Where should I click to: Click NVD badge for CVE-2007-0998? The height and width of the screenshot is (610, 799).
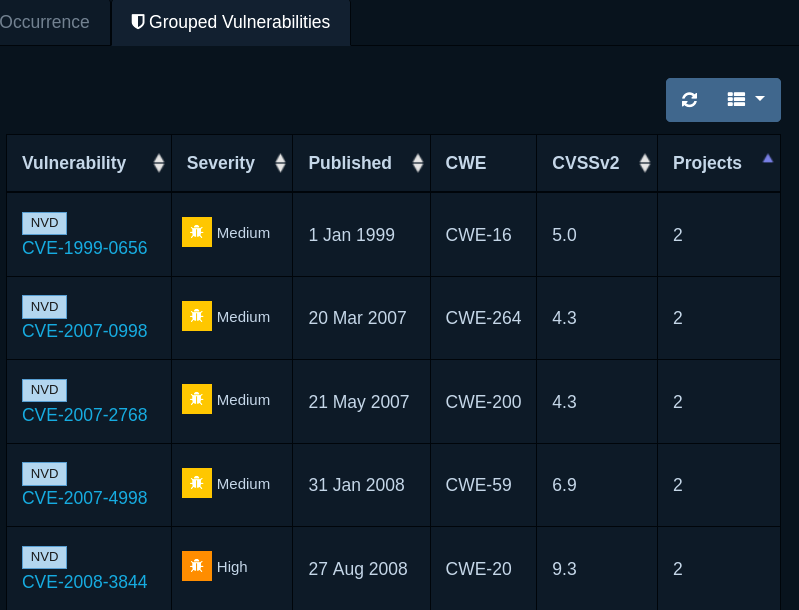pyautogui.click(x=44, y=307)
